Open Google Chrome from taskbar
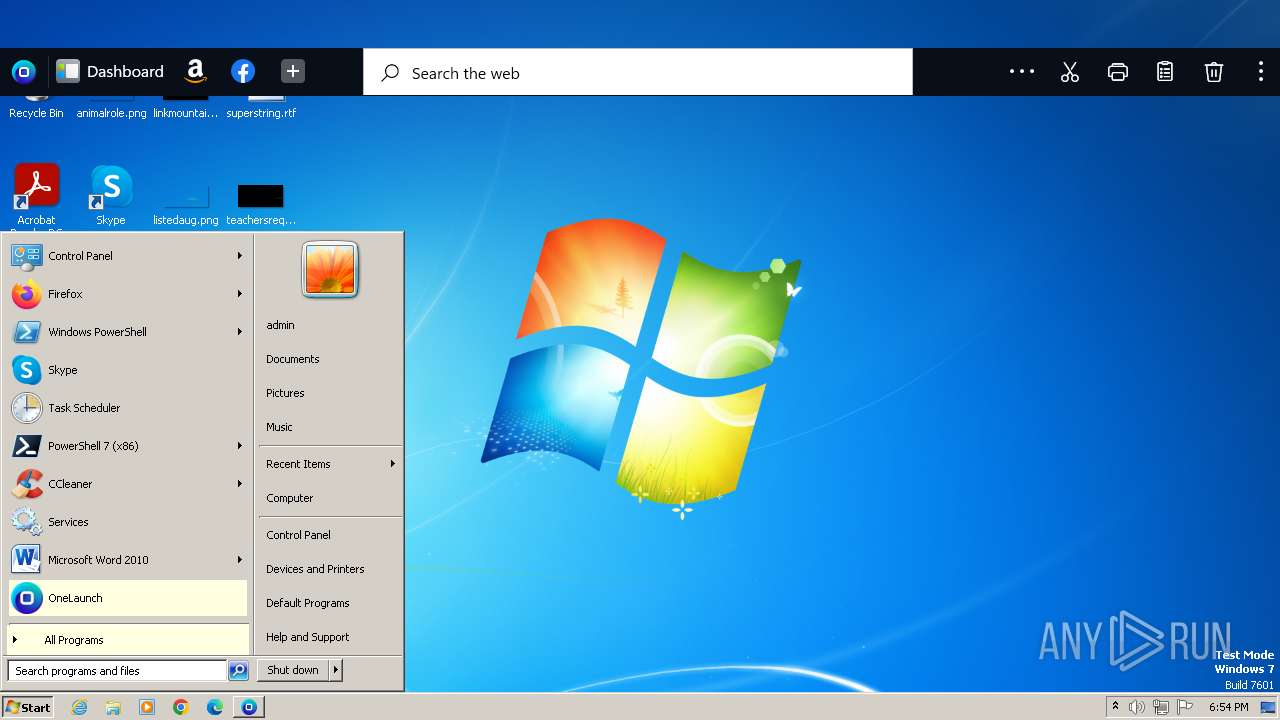This screenshot has width=1280, height=720. (x=181, y=707)
